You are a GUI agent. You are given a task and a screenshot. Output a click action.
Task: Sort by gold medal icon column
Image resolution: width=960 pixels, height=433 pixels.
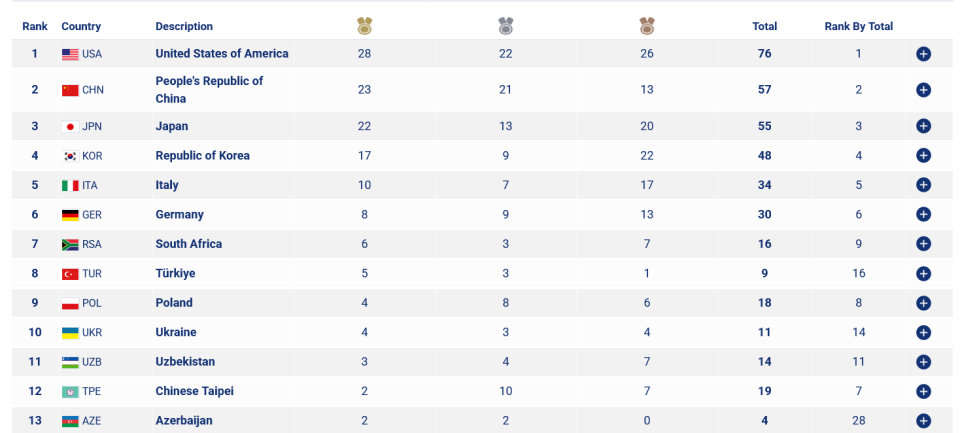365,26
